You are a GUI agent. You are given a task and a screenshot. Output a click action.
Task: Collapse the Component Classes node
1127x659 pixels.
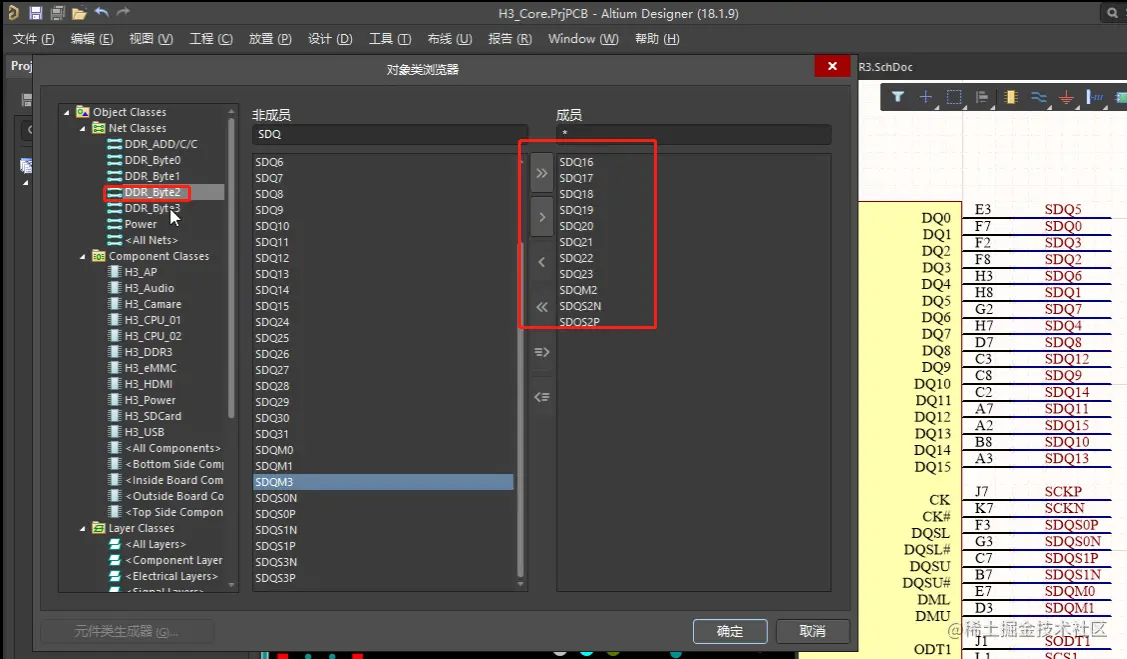(x=83, y=256)
